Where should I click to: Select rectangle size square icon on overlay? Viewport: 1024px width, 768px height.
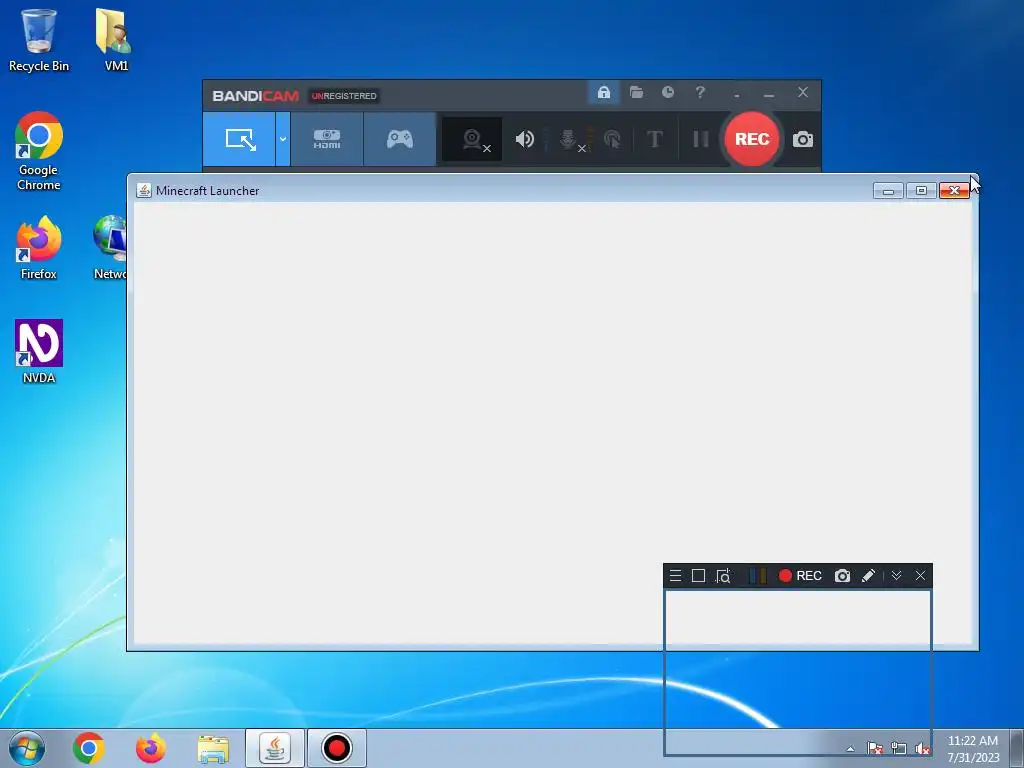[698, 575]
